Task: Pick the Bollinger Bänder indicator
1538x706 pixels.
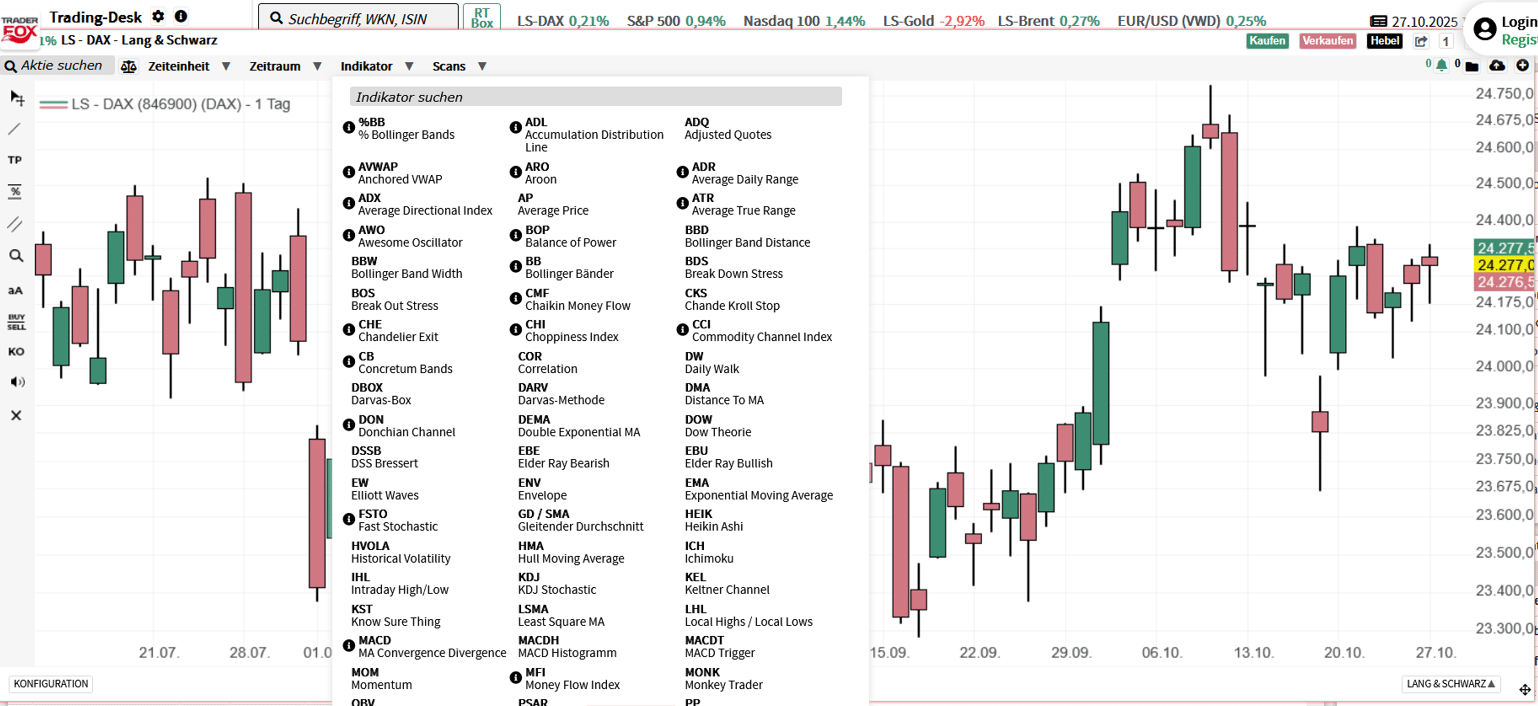Action: click(569, 268)
